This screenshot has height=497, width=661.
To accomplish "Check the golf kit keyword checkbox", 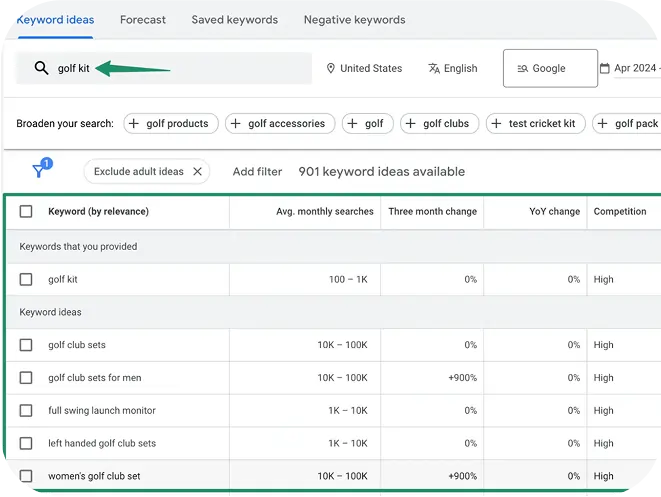I will (x=26, y=280).
